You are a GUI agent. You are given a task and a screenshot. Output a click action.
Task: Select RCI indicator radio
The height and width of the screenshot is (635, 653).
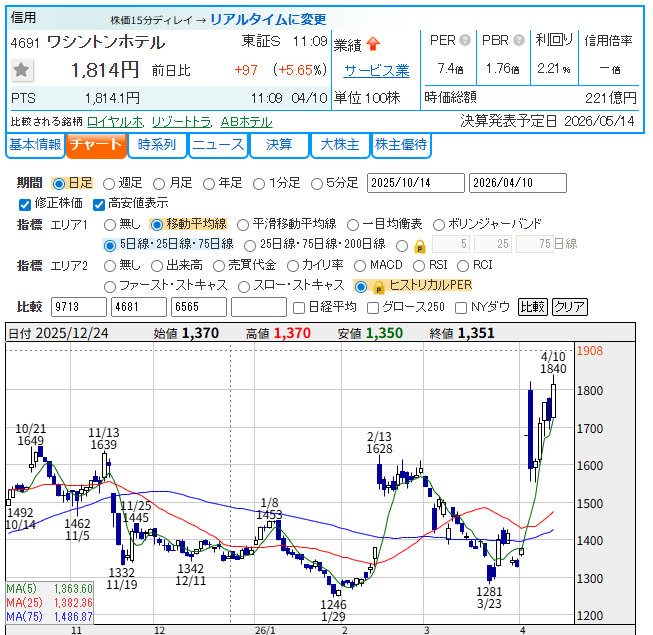click(463, 266)
